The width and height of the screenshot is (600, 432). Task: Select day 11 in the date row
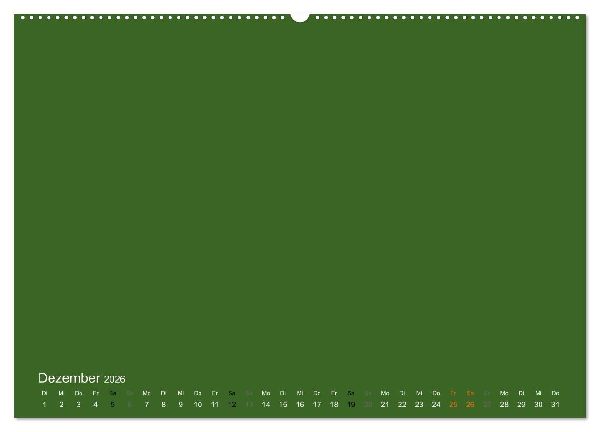tap(215, 404)
